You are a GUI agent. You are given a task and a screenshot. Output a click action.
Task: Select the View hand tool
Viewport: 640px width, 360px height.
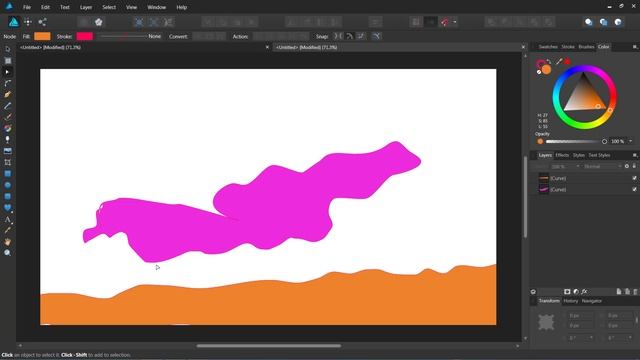pyautogui.click(x=7, y=242)
